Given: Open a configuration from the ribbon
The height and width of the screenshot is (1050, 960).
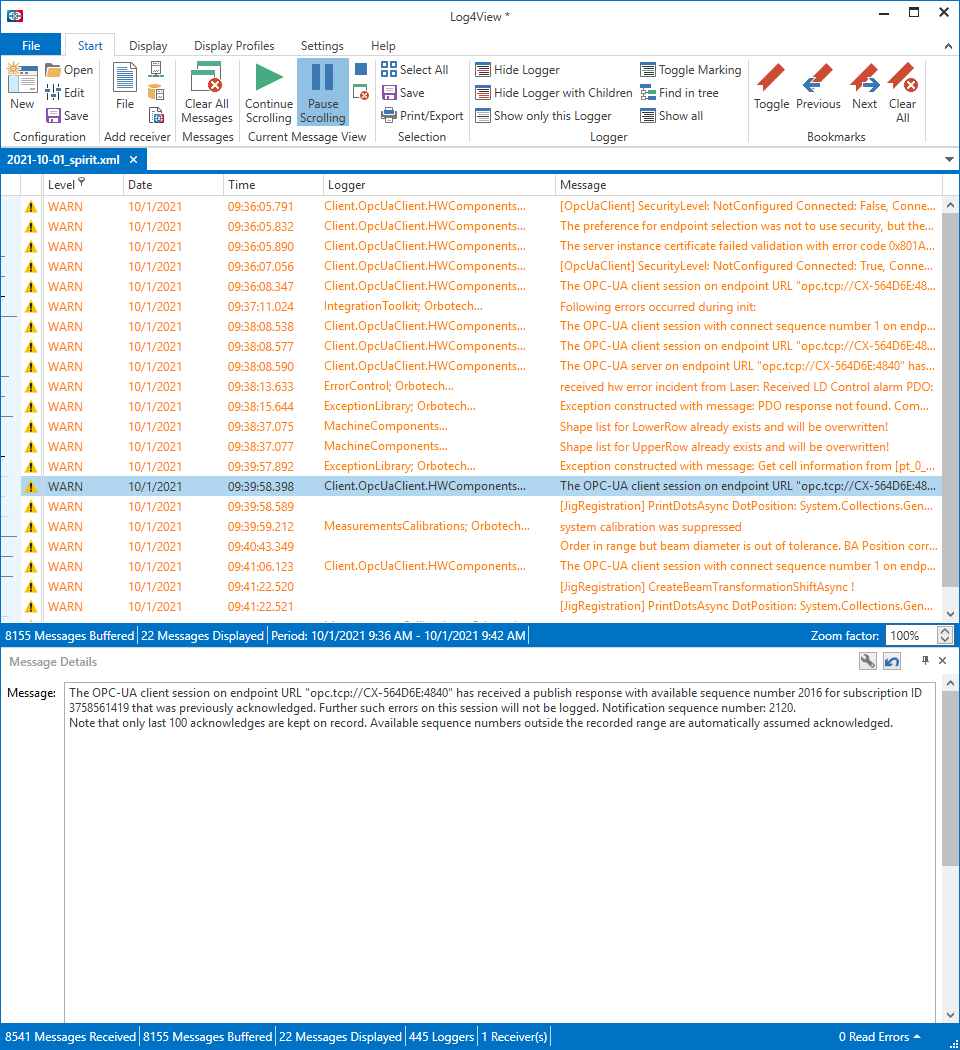Looking at the screenshot, I should click(x=70, y=70).
